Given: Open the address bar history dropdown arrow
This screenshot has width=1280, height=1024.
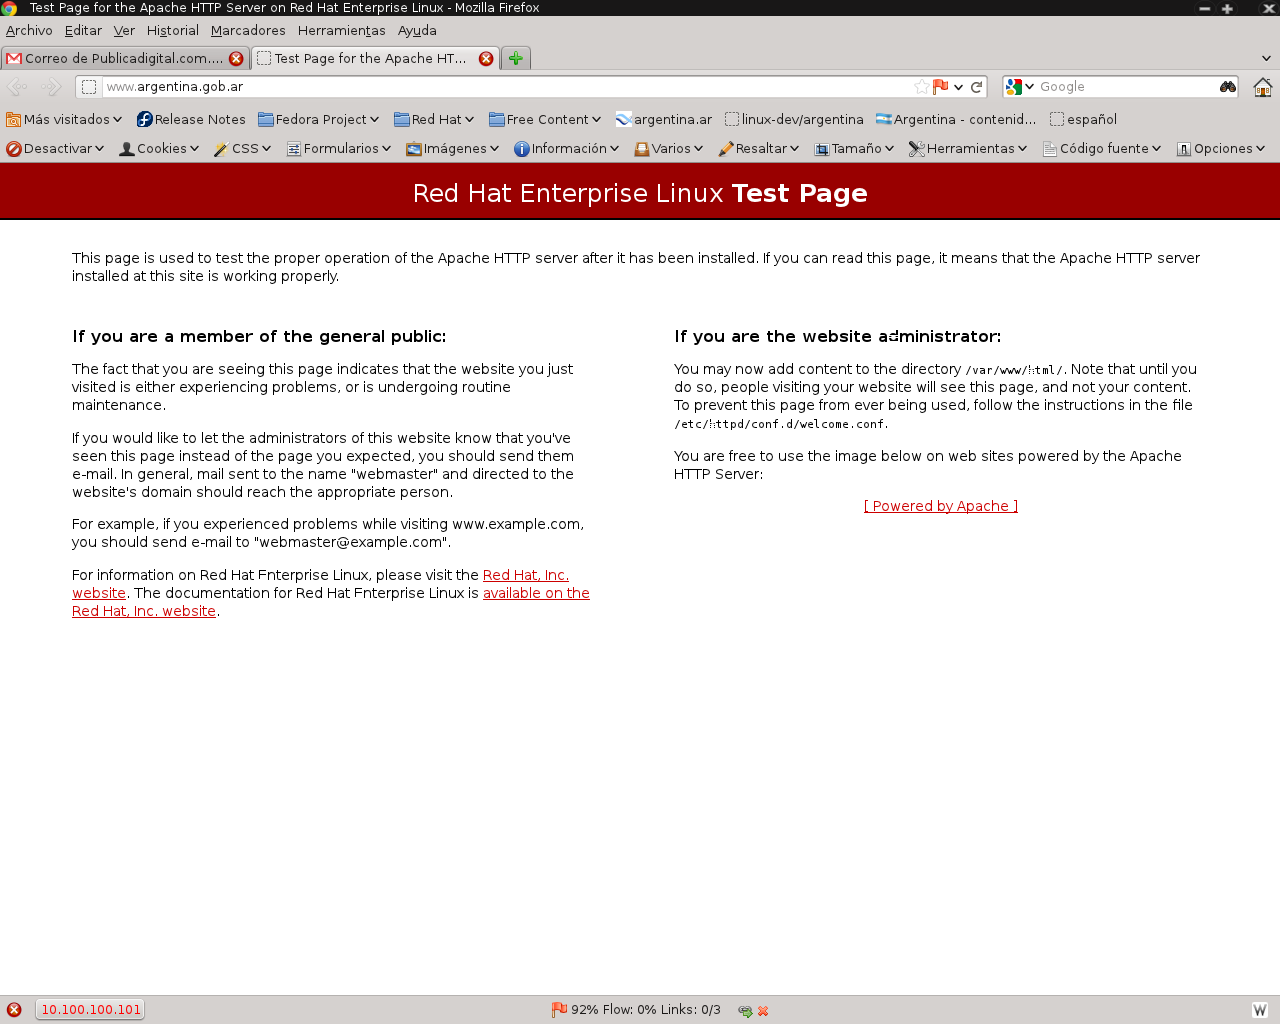Looking at the screenshot, I should (958, 87).
